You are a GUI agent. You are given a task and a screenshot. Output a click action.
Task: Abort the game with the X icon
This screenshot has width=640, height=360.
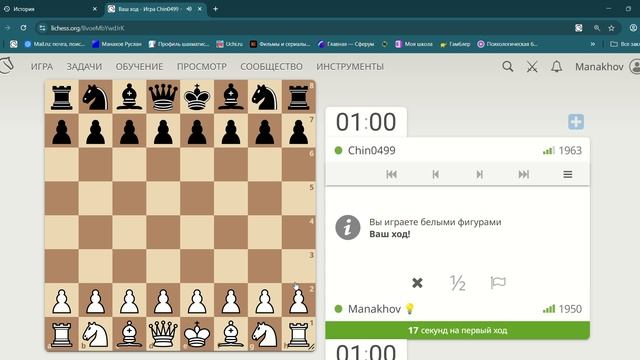click(x=417, y=283)
